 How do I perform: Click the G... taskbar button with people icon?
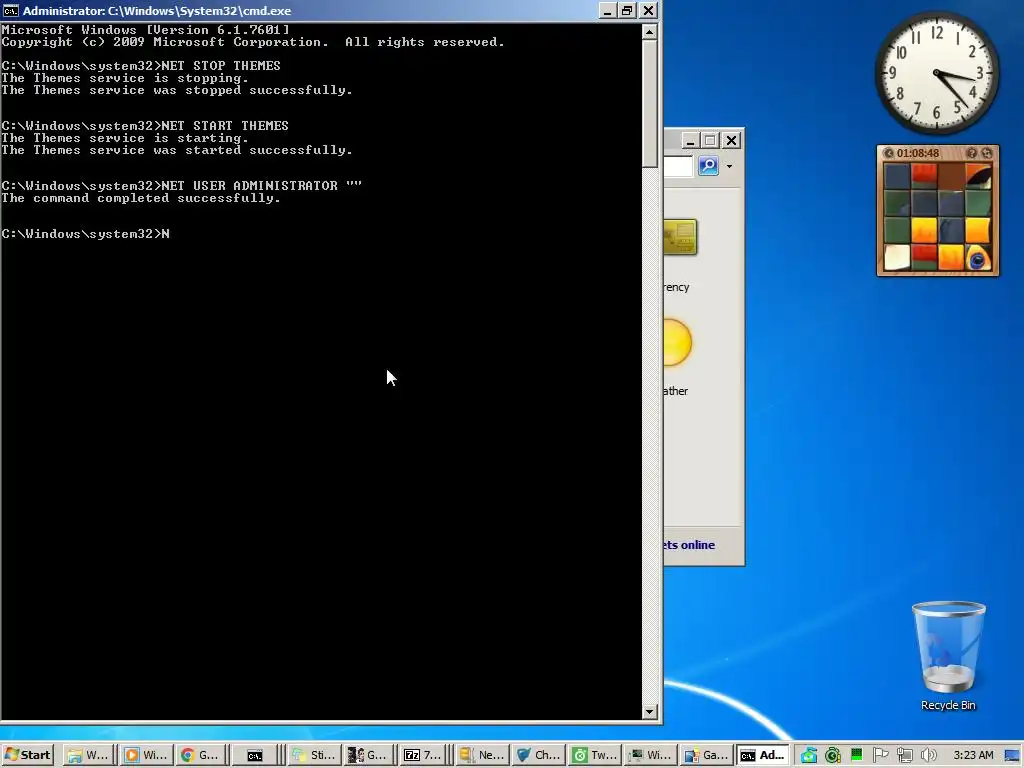[x=368, y=755]
